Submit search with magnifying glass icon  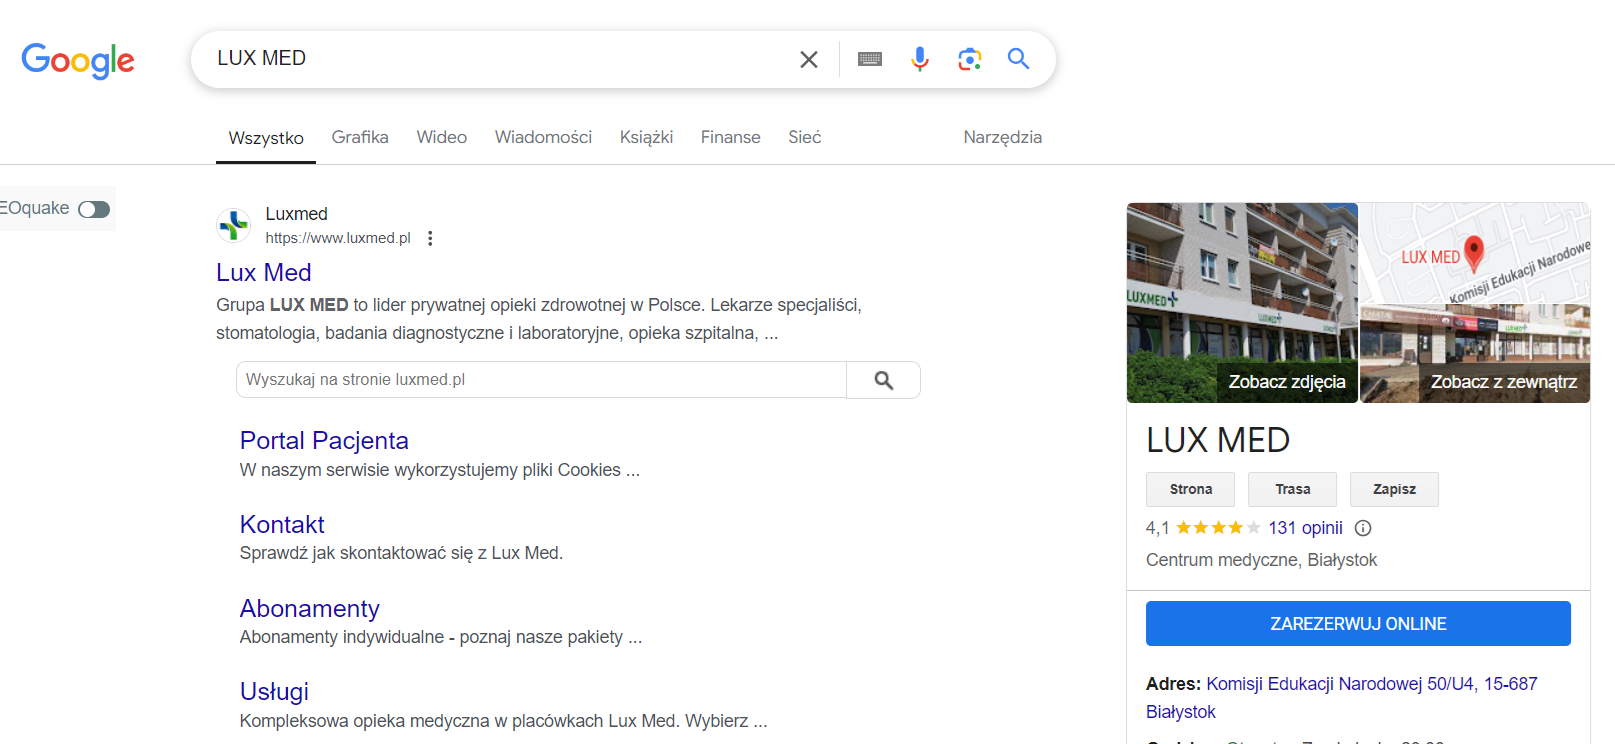(x=1018, y=59)
